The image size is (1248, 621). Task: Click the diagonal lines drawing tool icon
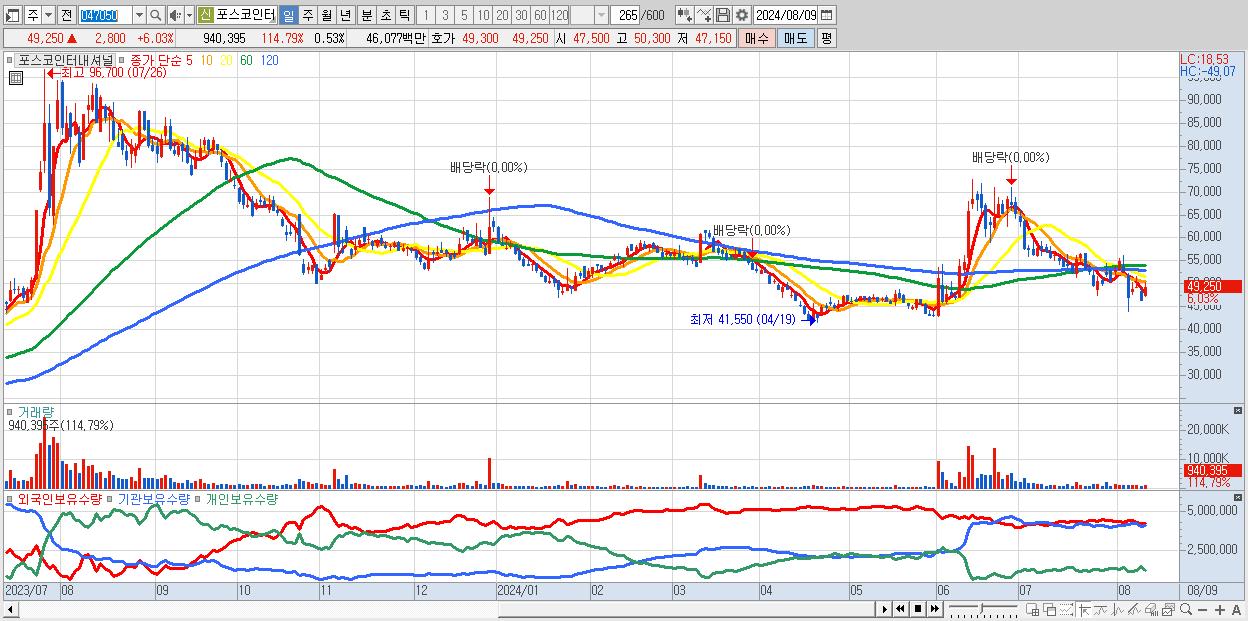(x=1134, y=609)
